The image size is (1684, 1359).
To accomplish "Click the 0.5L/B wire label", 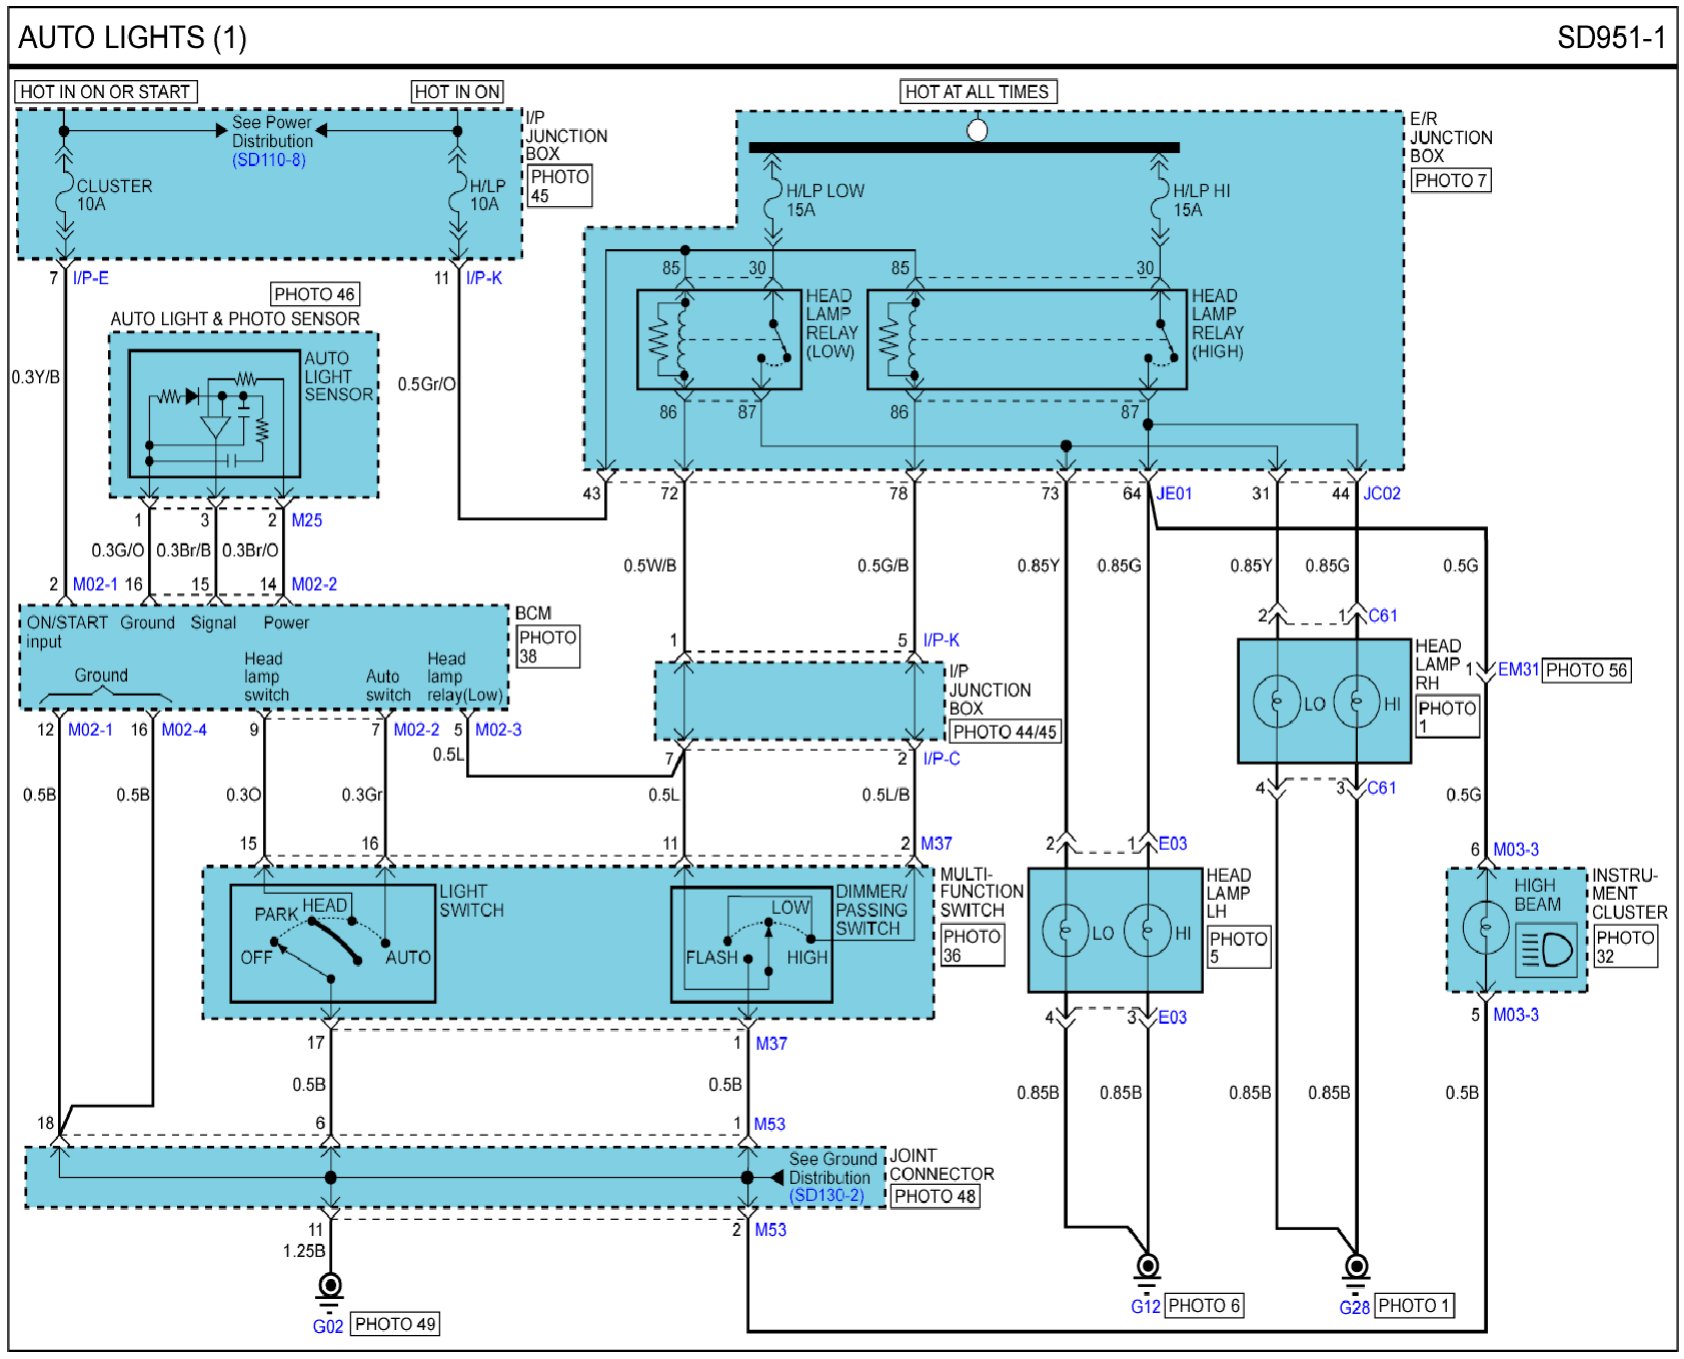I will (x=886, y=795).
